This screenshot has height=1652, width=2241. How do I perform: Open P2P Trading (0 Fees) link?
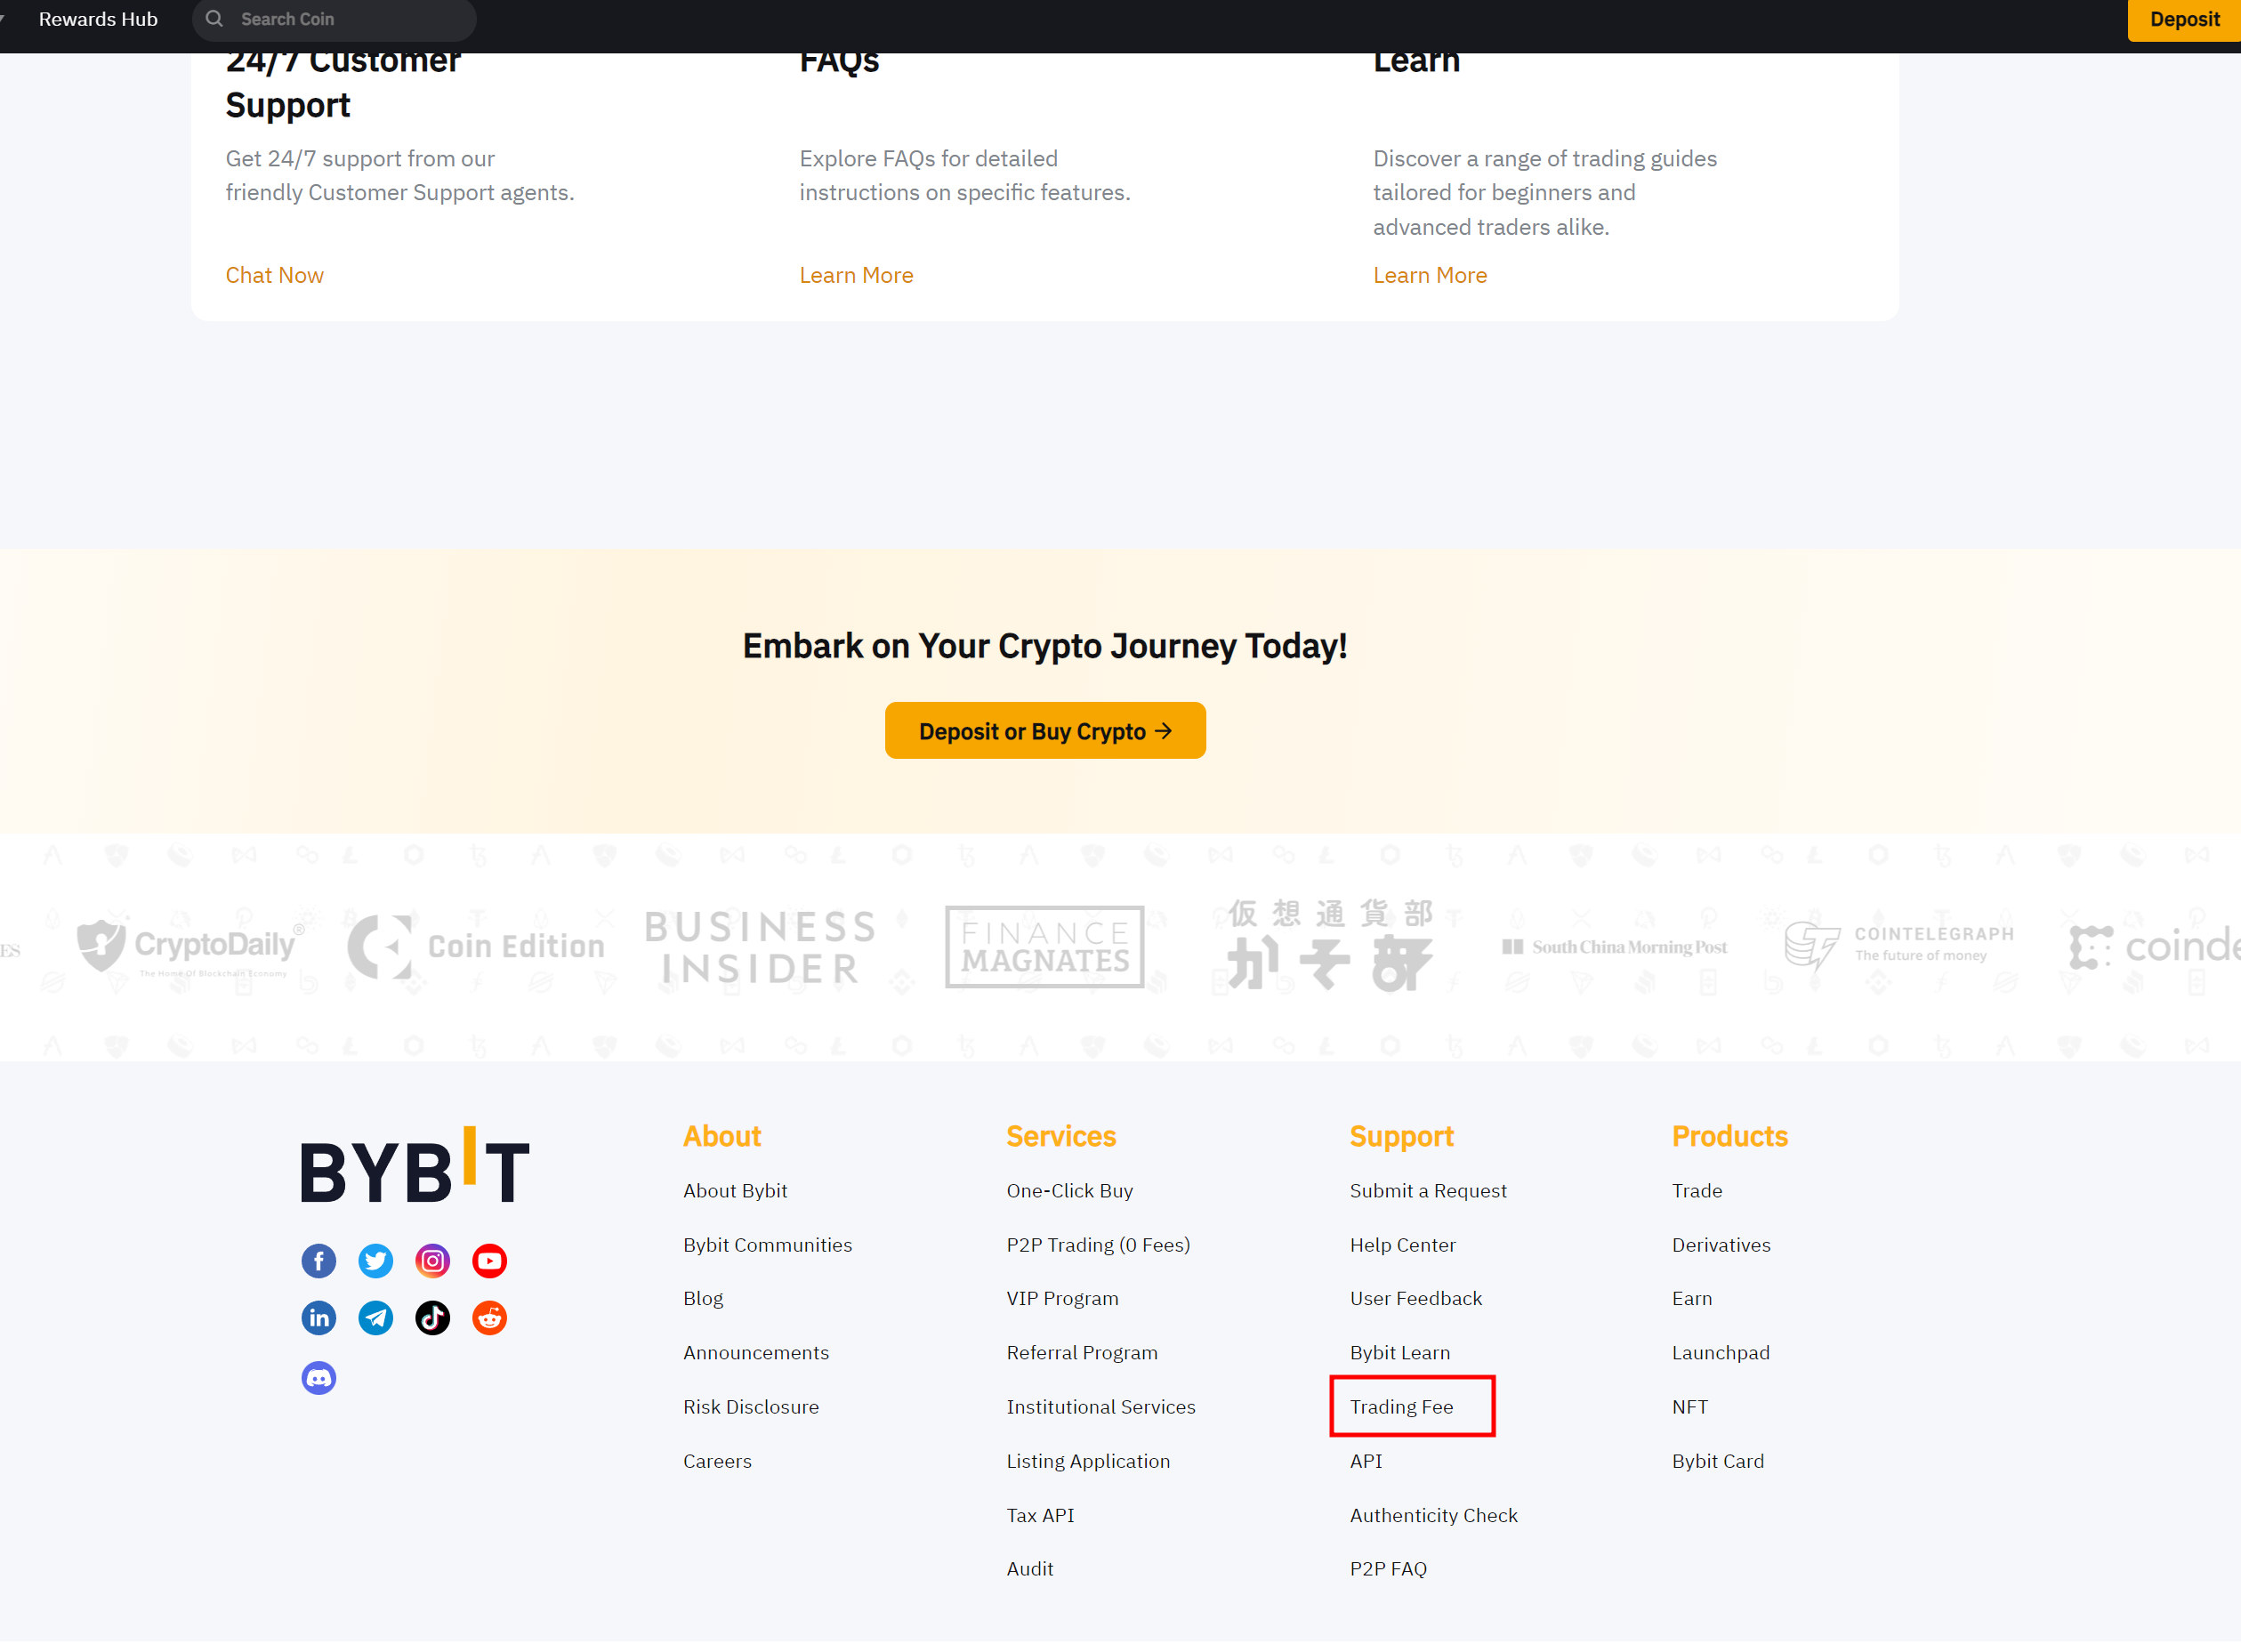tap(1097, 1245)
